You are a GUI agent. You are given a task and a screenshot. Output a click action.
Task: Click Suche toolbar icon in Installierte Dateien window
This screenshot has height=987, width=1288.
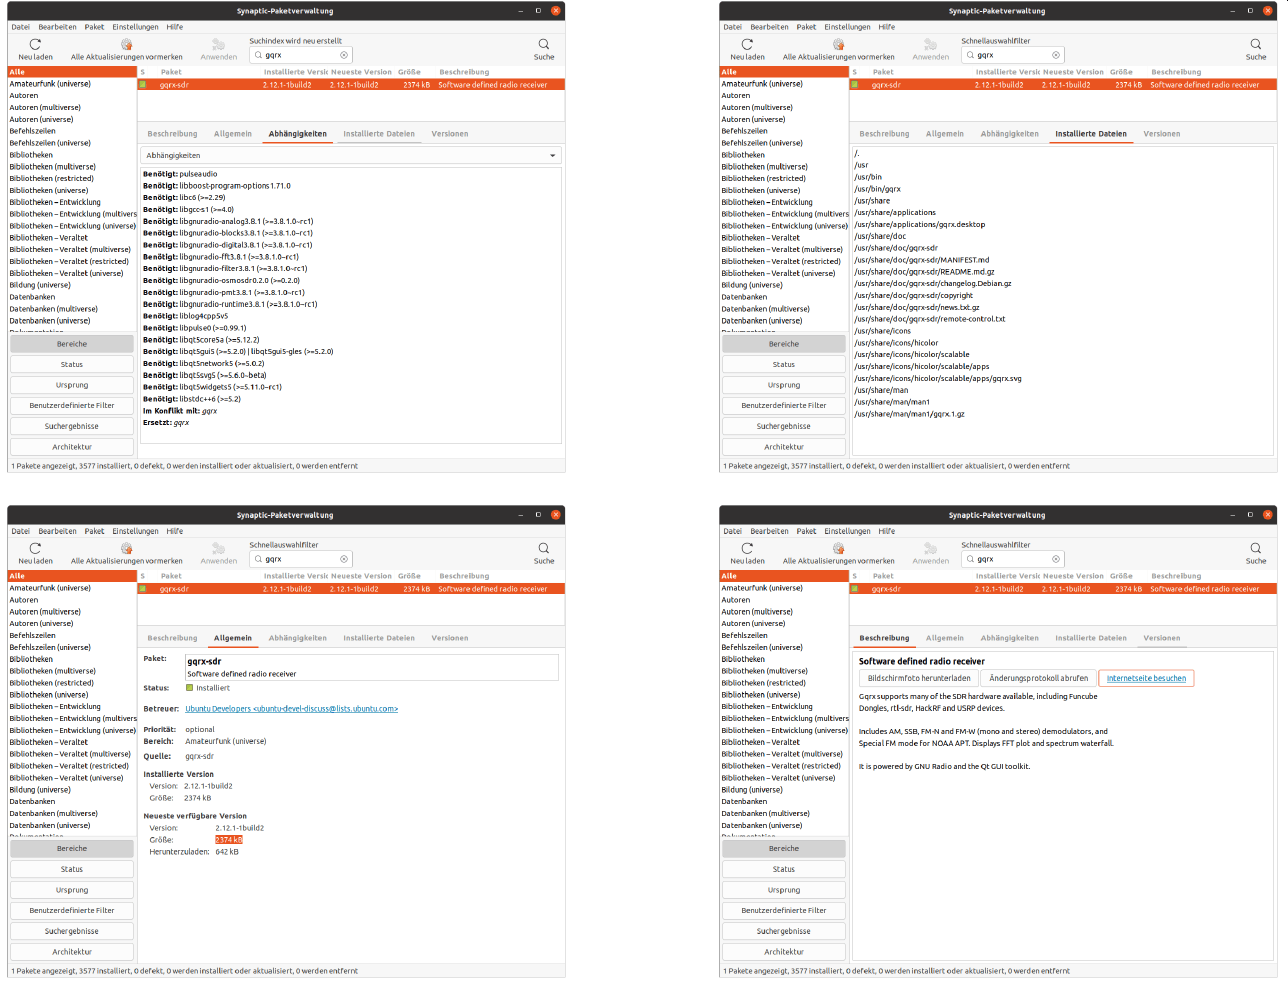point(1256,44)
